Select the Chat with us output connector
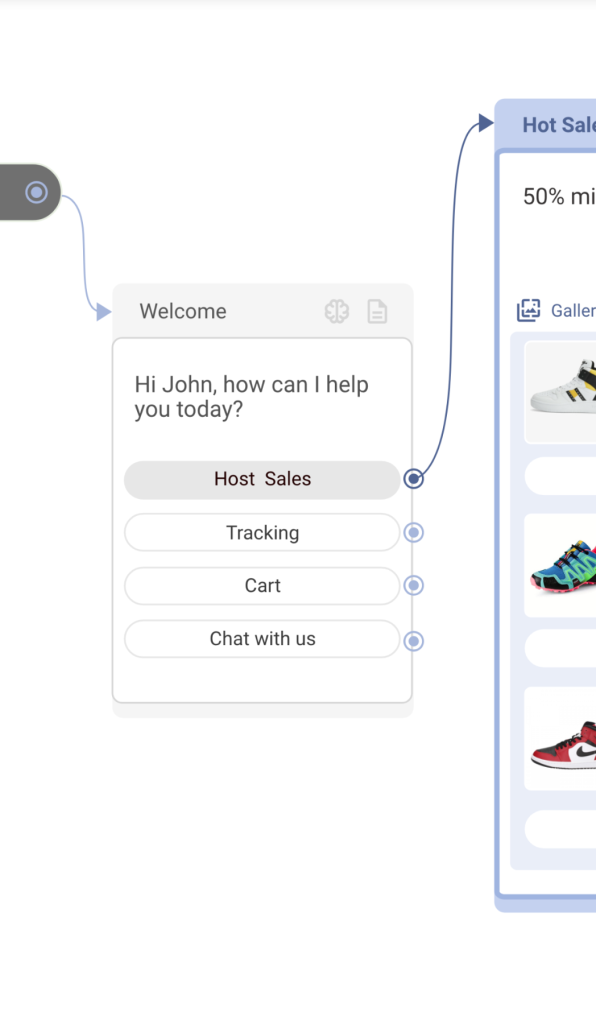Image resolution: width=596 pixels, height=1024 pixels. (x=413, y=641)
